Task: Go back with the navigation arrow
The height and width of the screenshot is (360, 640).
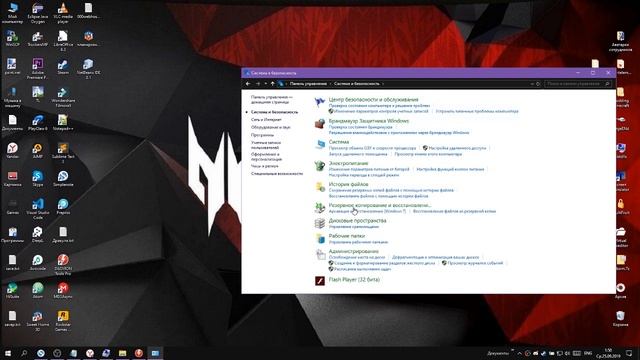Action: point(248,84)
